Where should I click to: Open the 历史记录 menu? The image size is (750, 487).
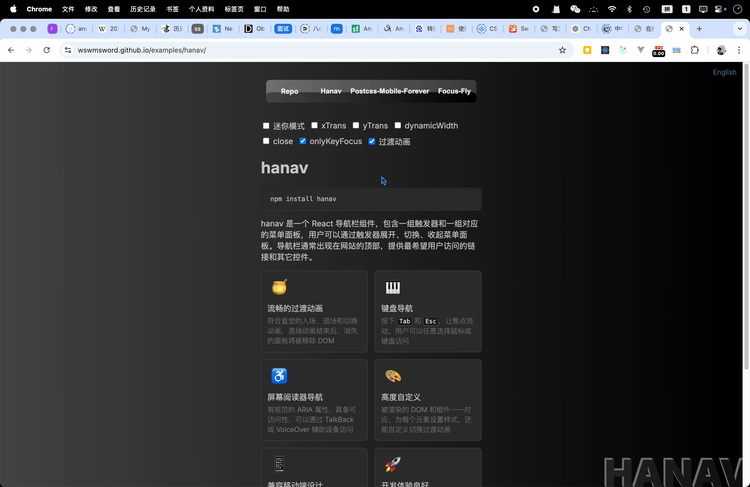[143, 9]
